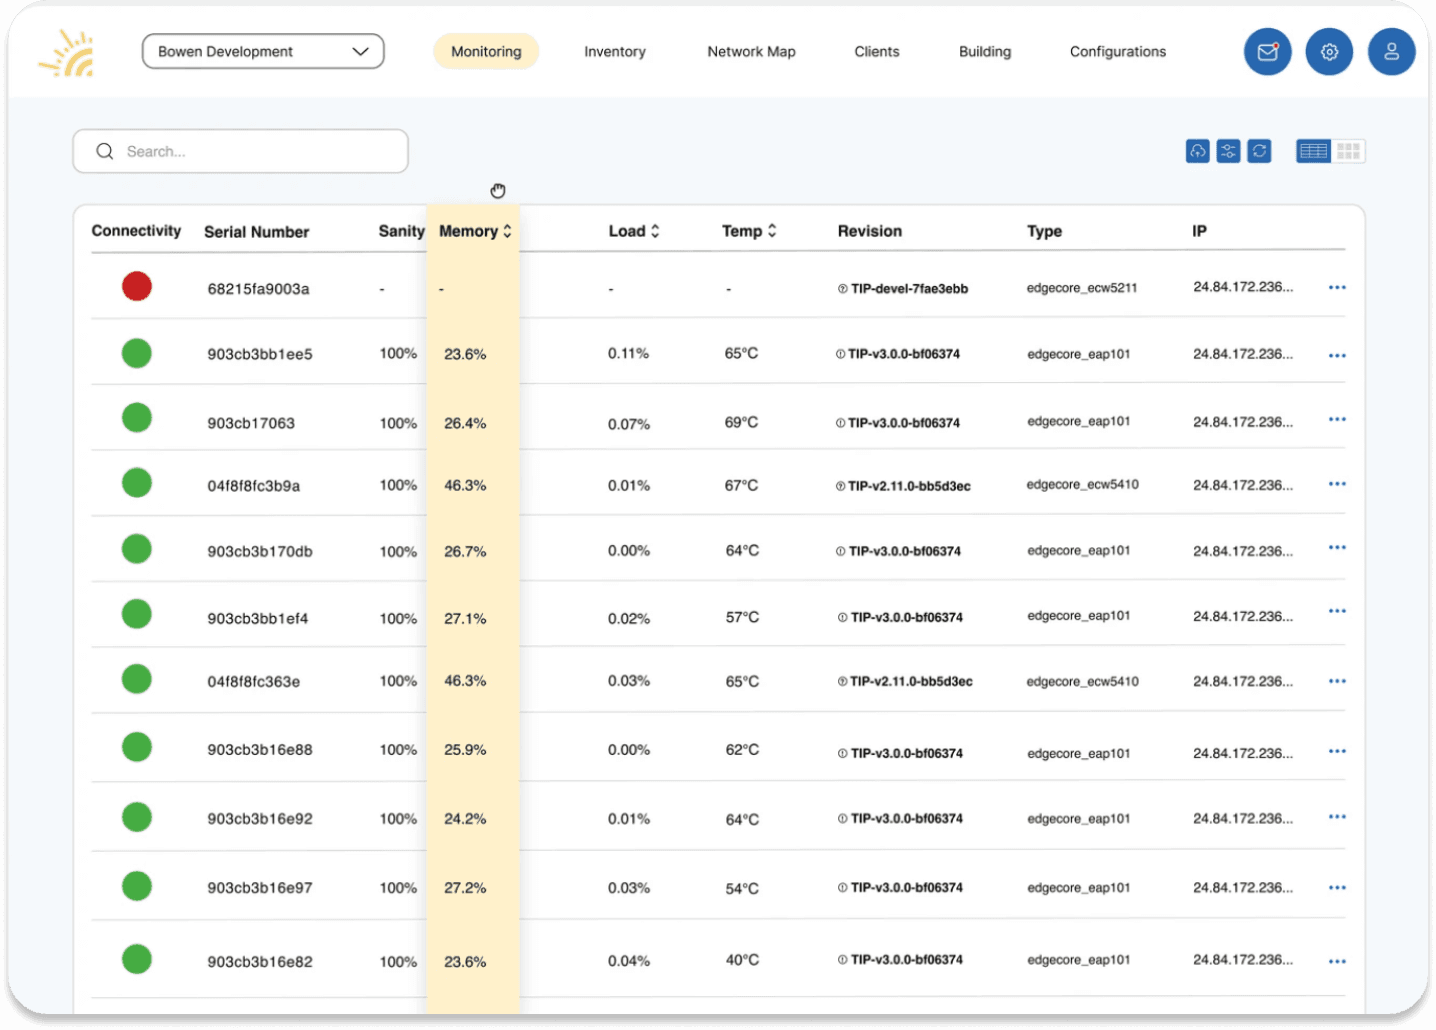The image size is (1436, 1030).
Task: Click green status dot of 04f8f8fc3b9a
Action: [137, 483]
